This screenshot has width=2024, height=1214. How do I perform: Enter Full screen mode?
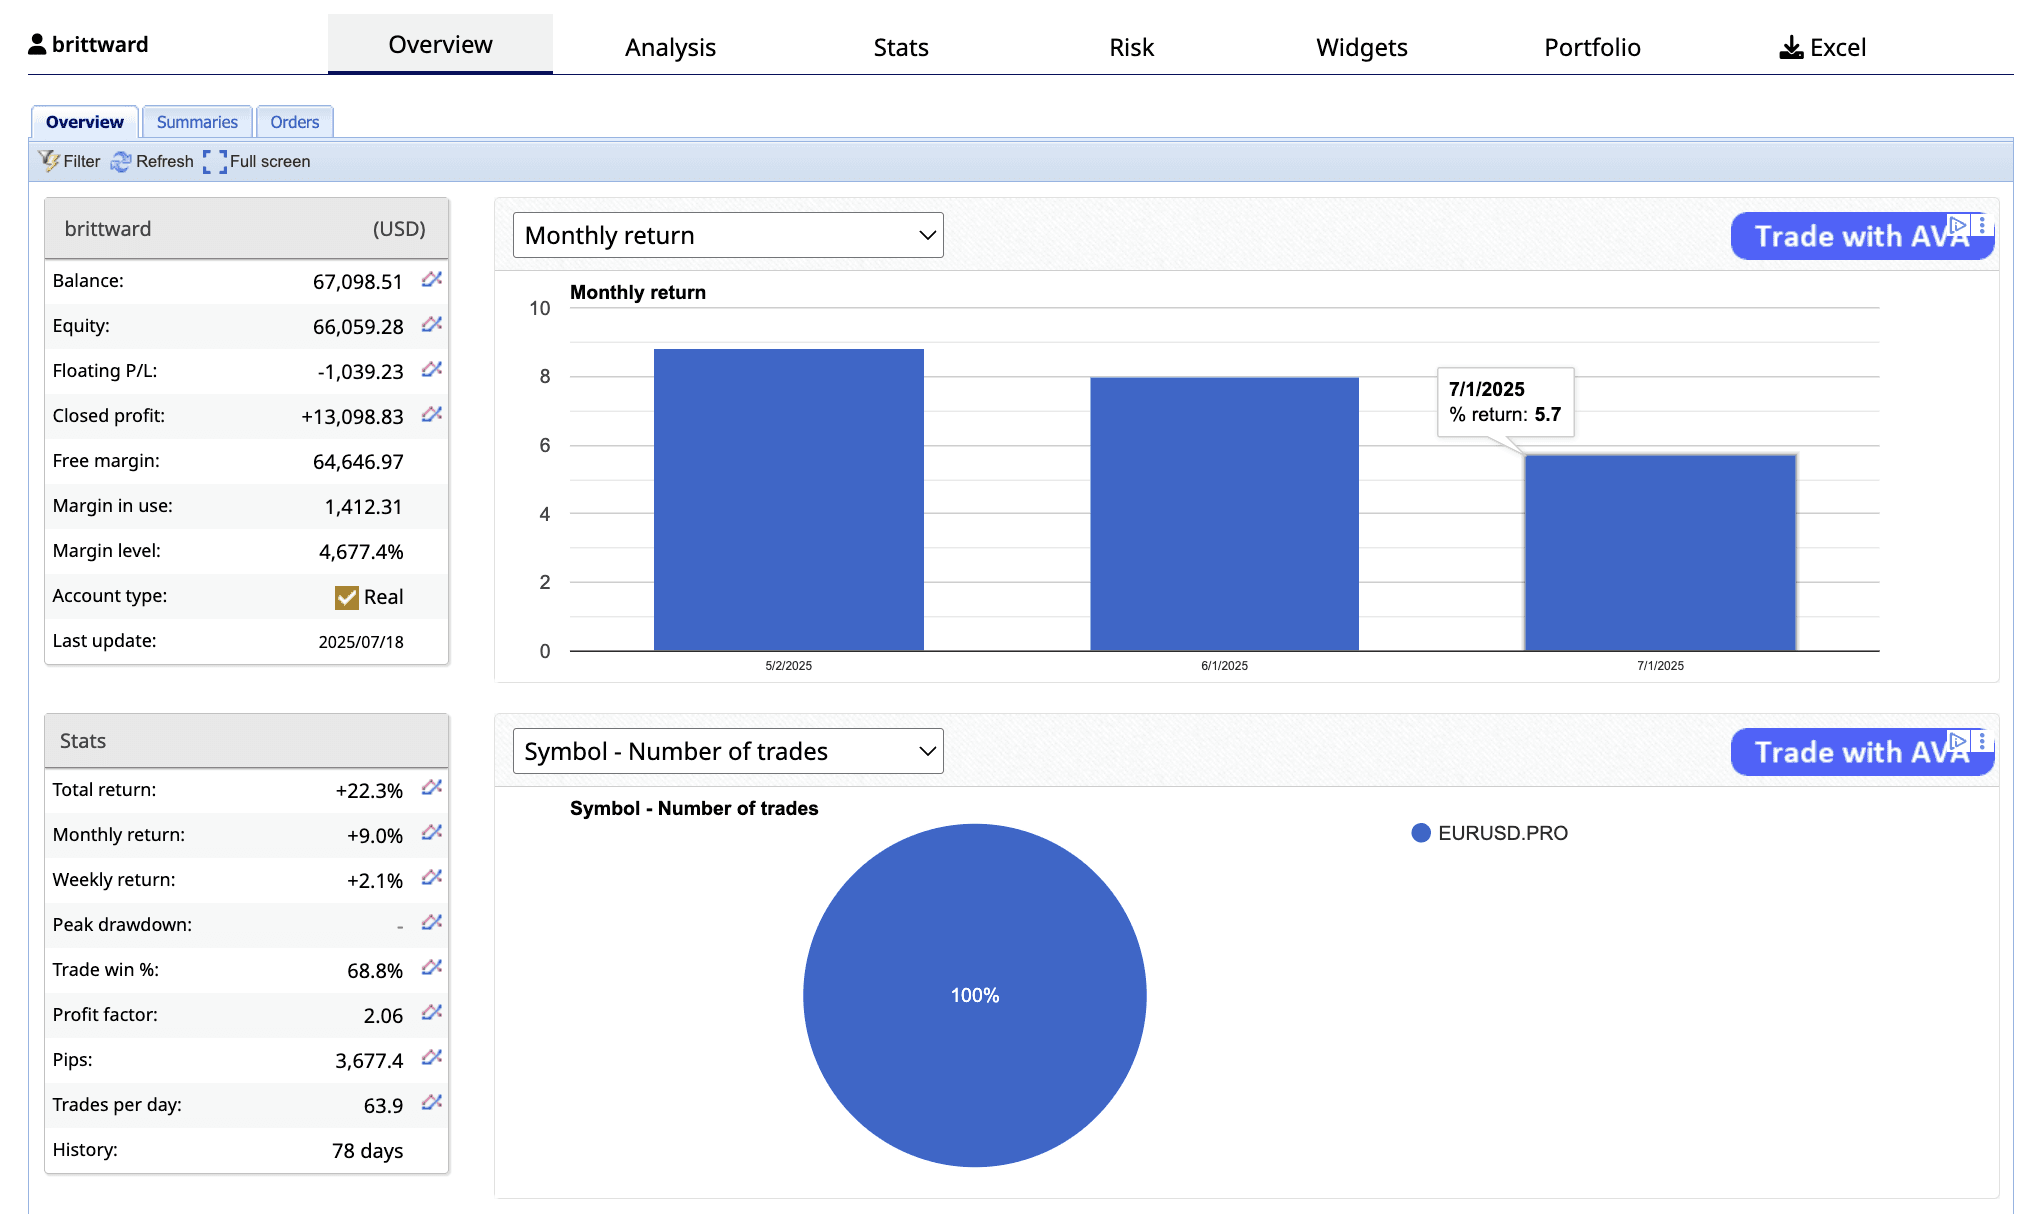tap(214, 162)
